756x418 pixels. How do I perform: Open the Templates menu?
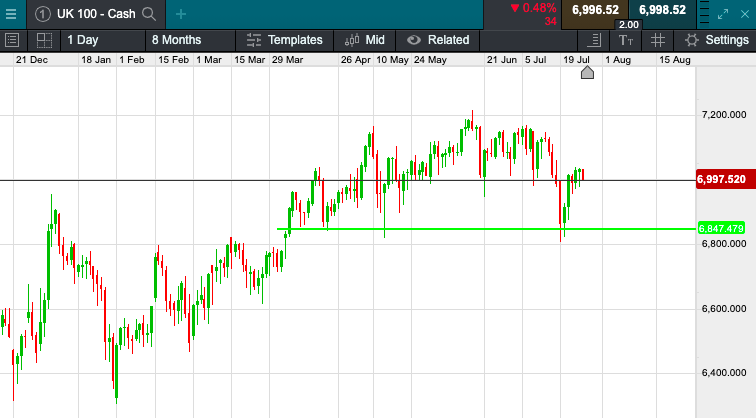click(284, 40)
